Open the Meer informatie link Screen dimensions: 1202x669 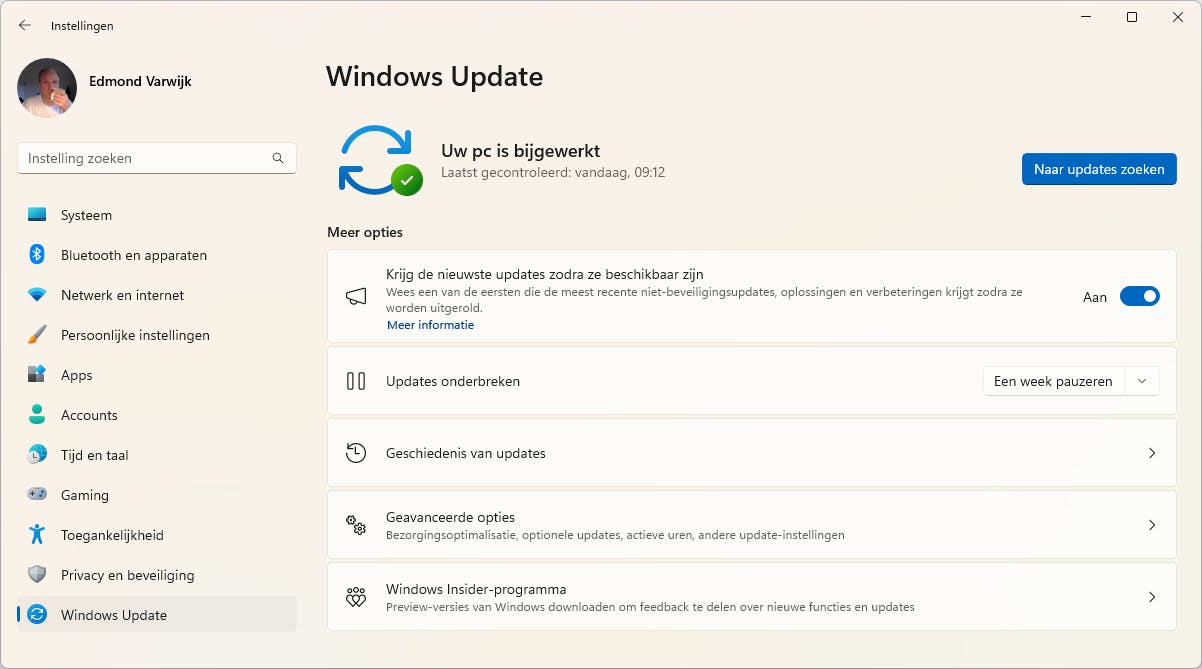click(x=430, y=325)
